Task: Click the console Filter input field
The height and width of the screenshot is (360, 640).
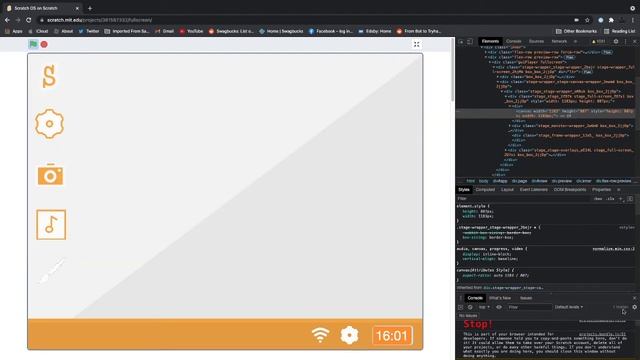Action: pyautogui.click(x=529, y=307)
